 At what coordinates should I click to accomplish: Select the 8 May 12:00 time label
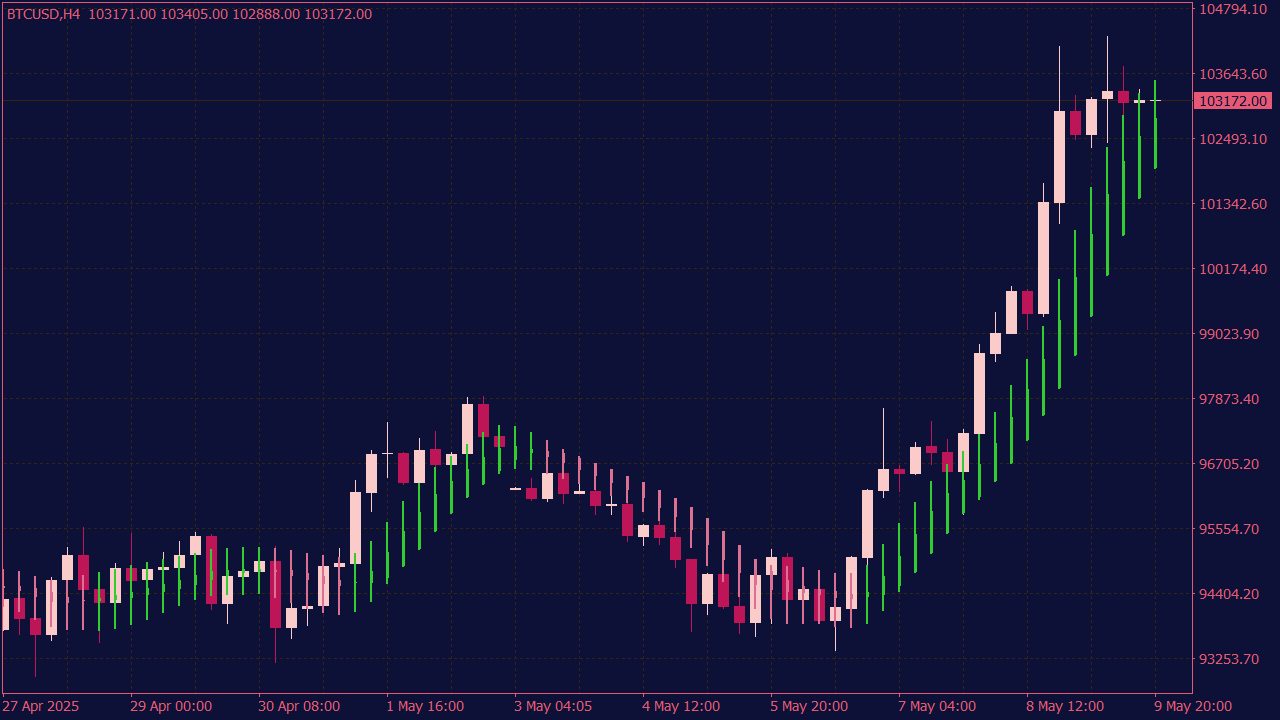[1065, 706]
